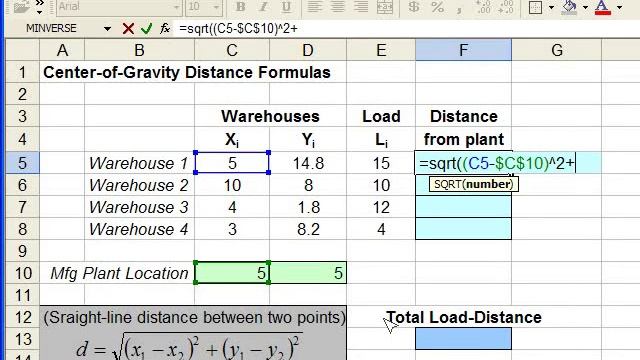Toggle Italic formatting
This screenshot has height=360, width=640.
264,7
